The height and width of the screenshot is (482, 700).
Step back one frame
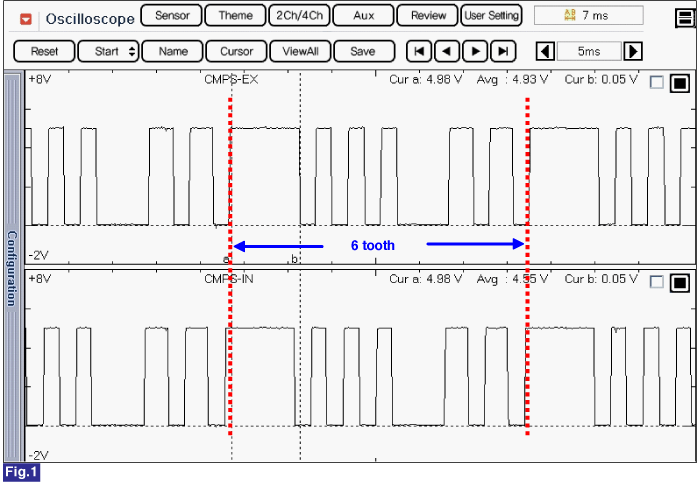coord(447,51)
